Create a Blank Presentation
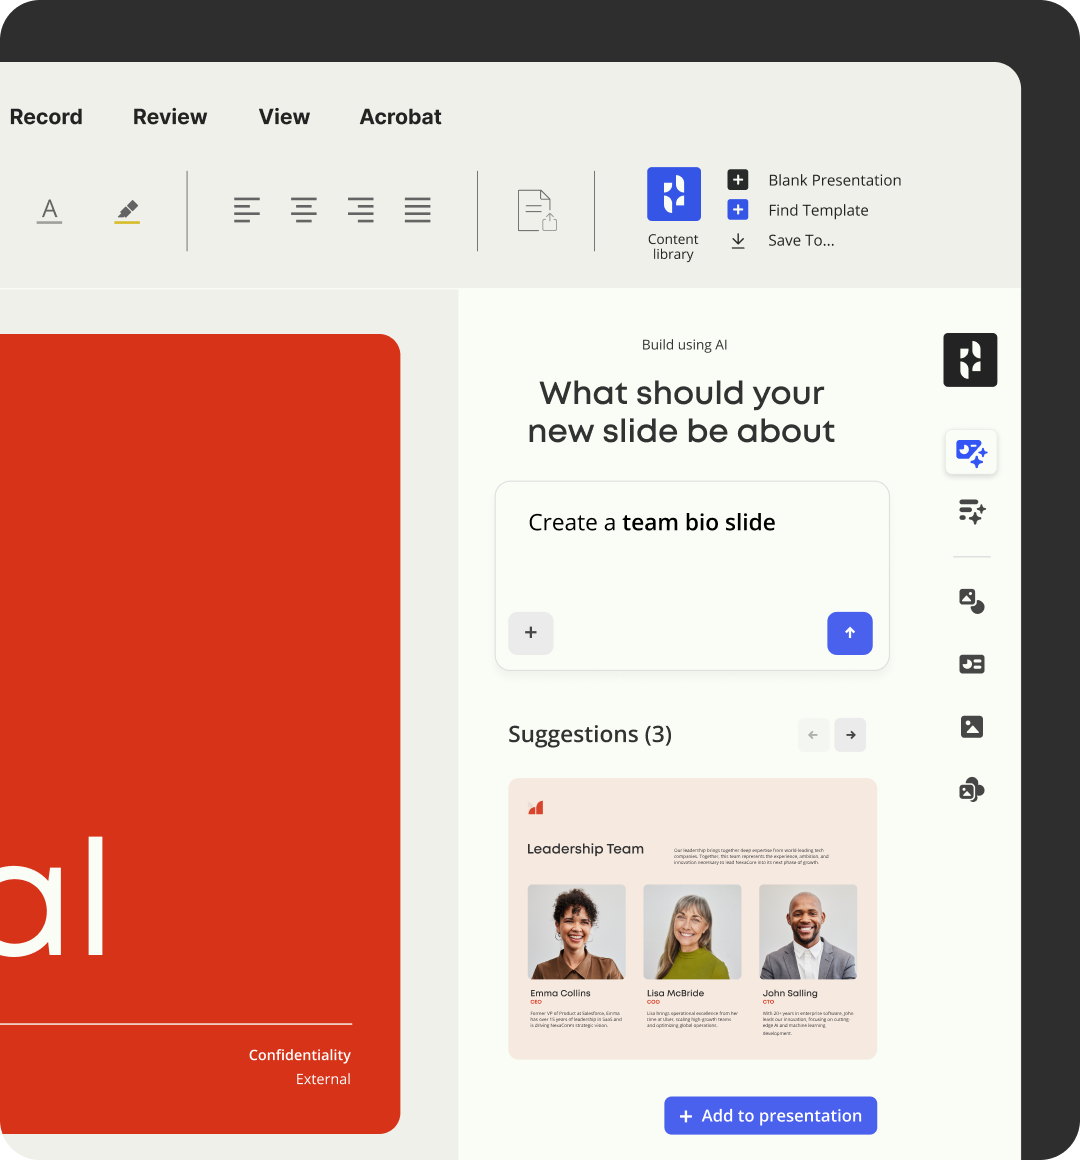The image size is (1080, 1160). coord(834,180)
